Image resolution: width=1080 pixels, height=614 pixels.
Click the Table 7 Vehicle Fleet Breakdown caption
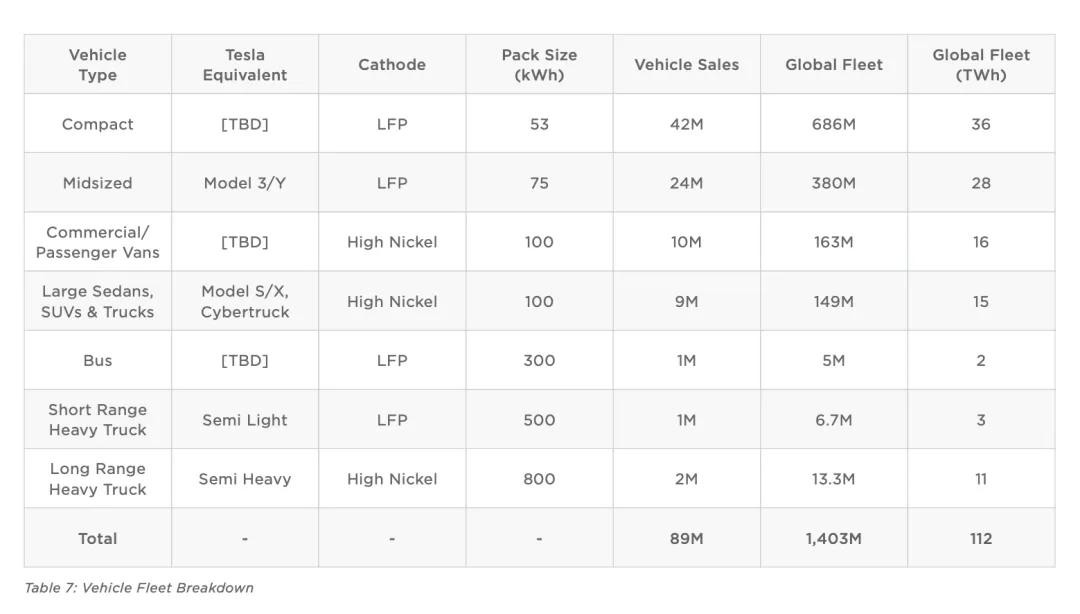[x=139, y=588]
